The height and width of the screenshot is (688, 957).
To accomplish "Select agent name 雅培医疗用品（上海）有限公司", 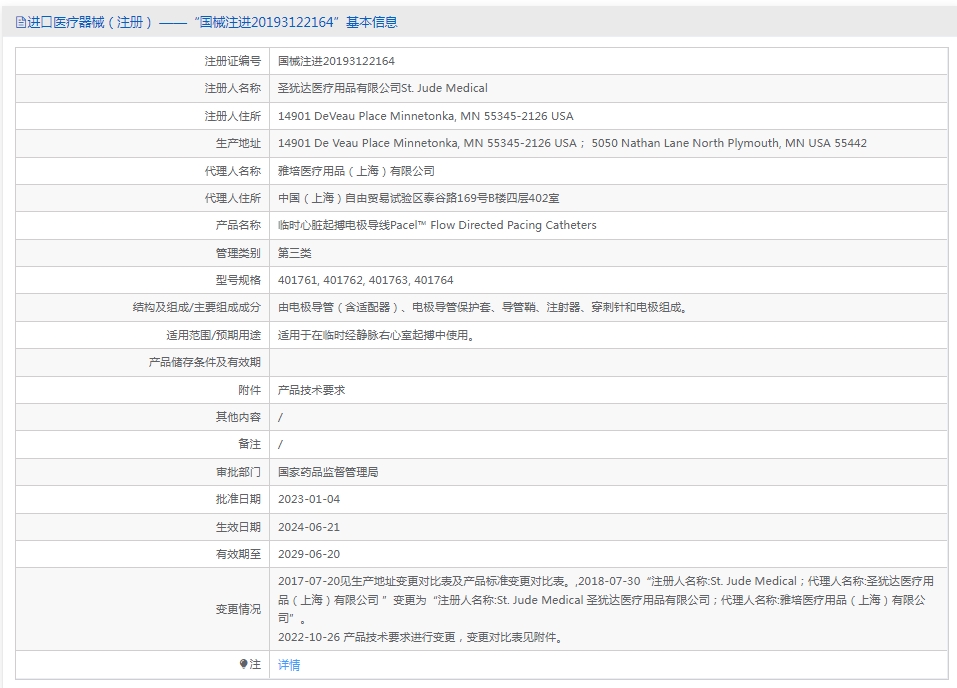I will point(356,171).
